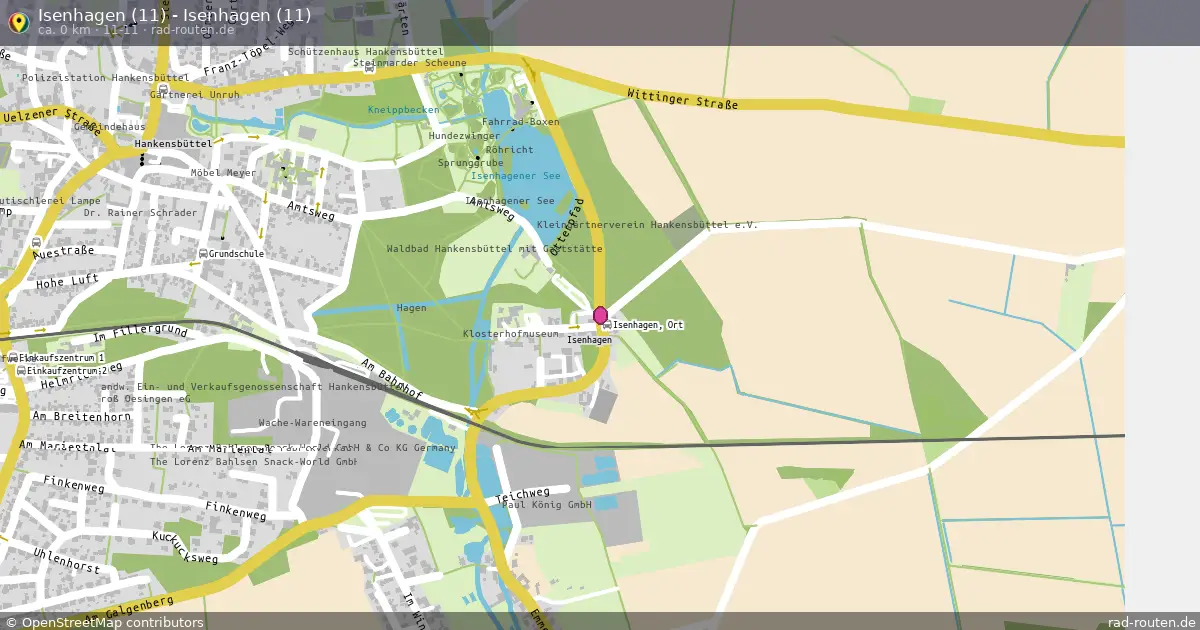
Task: Click bus stop icon beside Einkaufzentrum 2
Action: click(20, 371)
